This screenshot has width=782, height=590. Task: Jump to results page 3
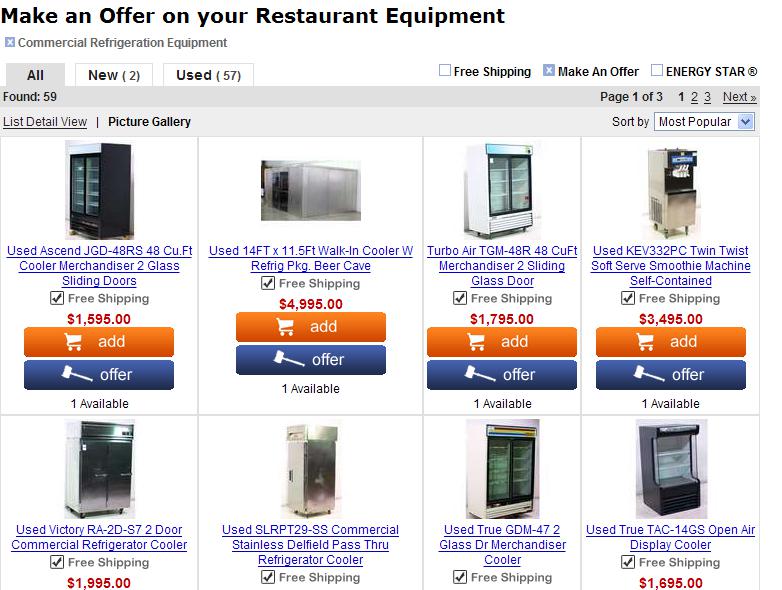click(x=707, y=97)
